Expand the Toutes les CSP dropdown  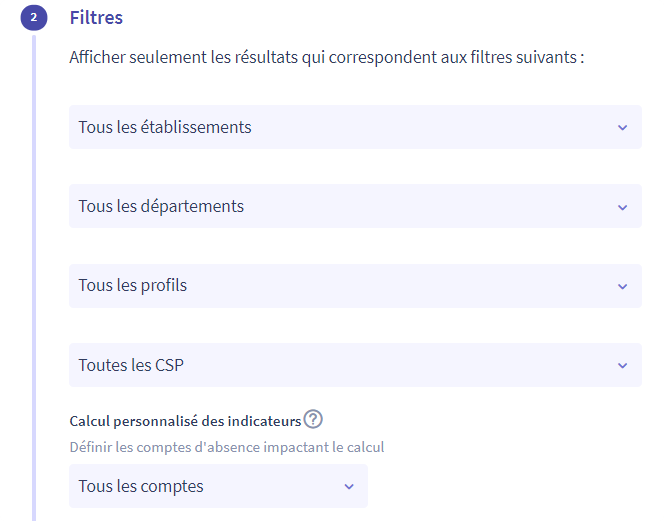pos(355,365)
